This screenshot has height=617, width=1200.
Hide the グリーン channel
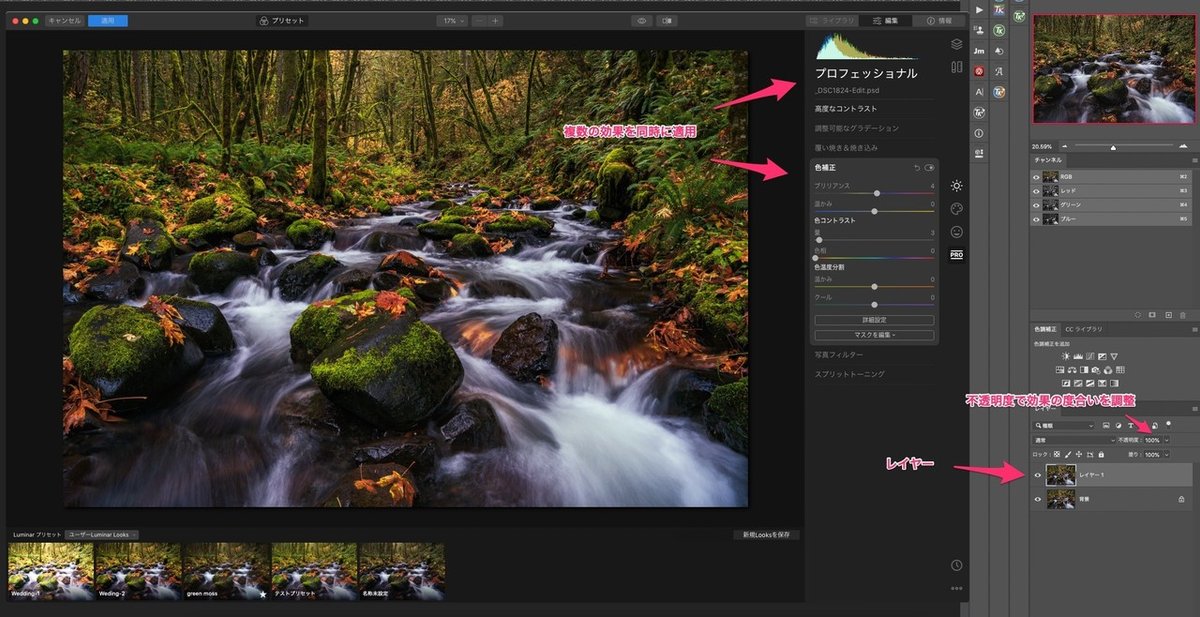1037,204
